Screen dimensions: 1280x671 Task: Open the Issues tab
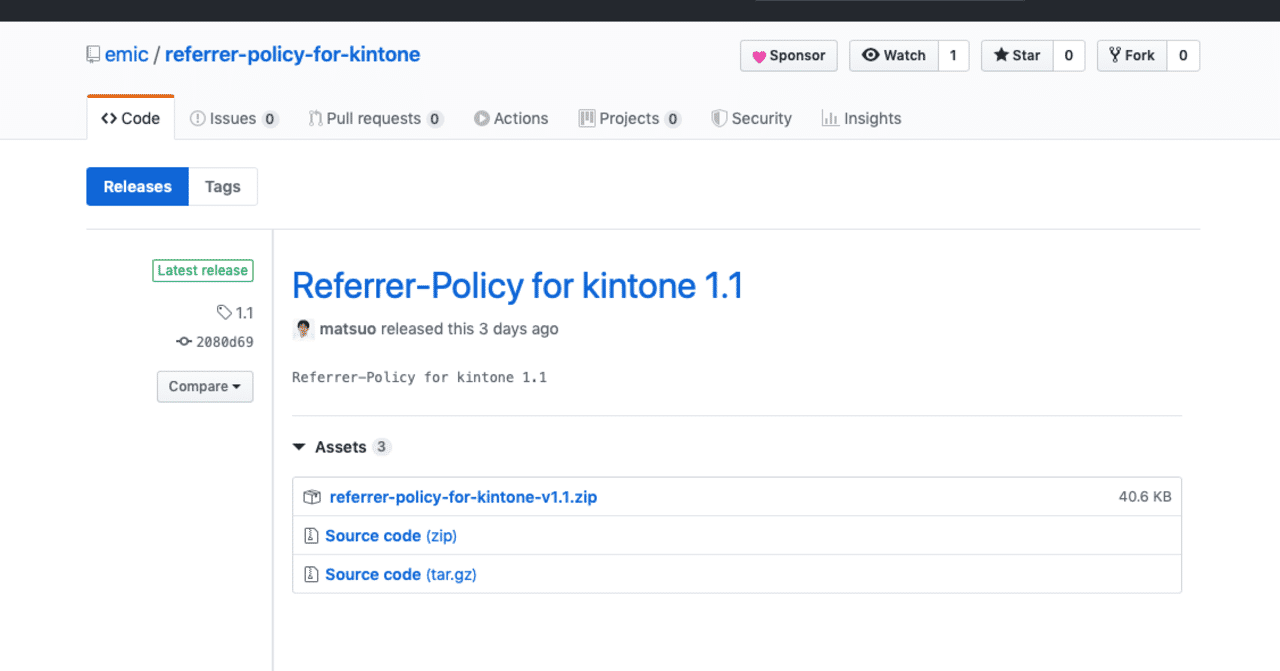point(234,118)
